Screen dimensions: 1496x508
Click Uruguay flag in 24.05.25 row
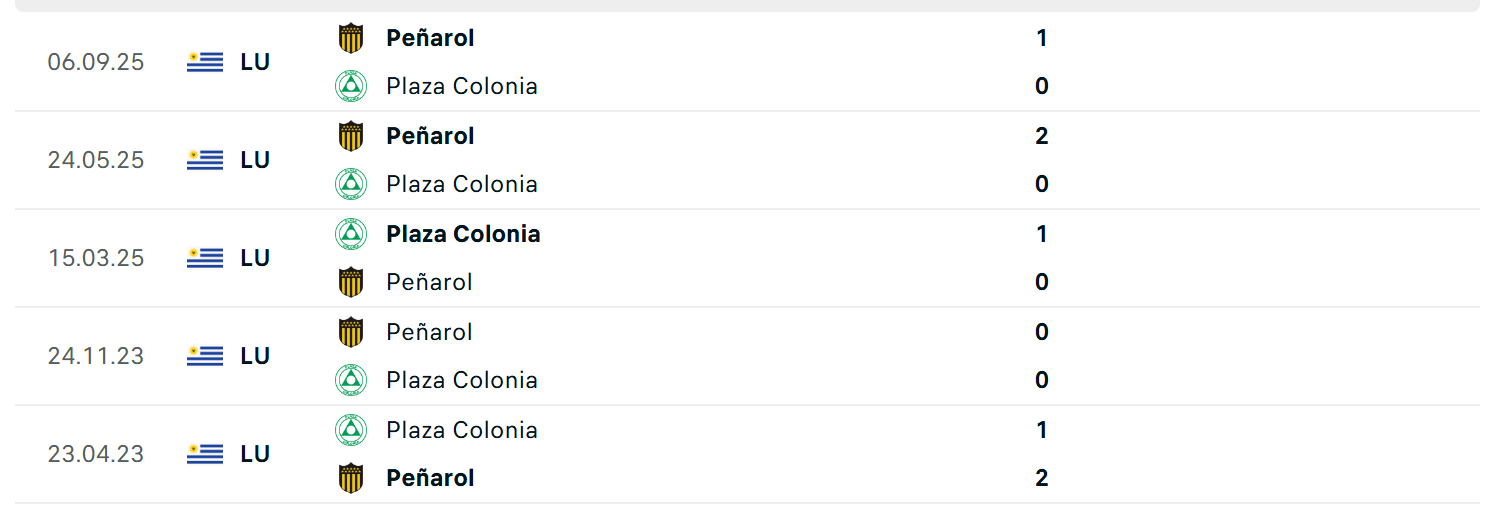205,160
